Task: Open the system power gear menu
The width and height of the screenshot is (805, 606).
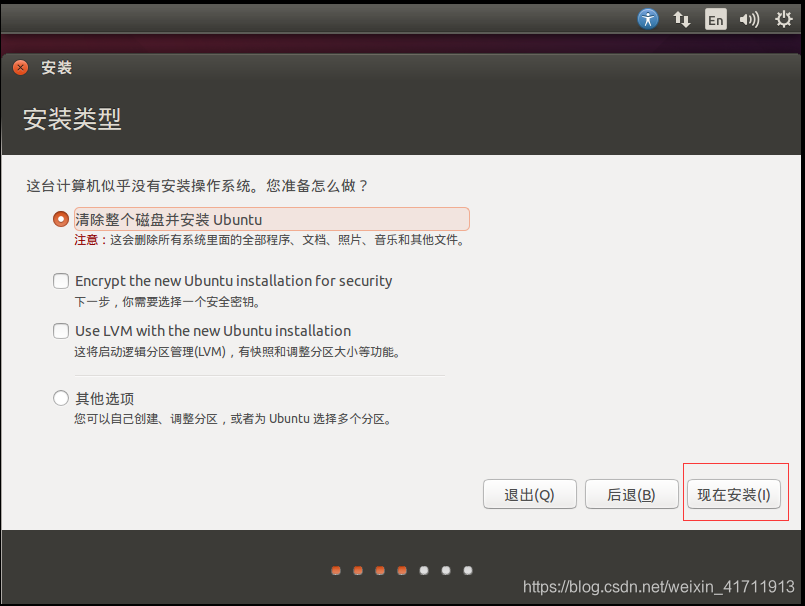Action: 783,20
